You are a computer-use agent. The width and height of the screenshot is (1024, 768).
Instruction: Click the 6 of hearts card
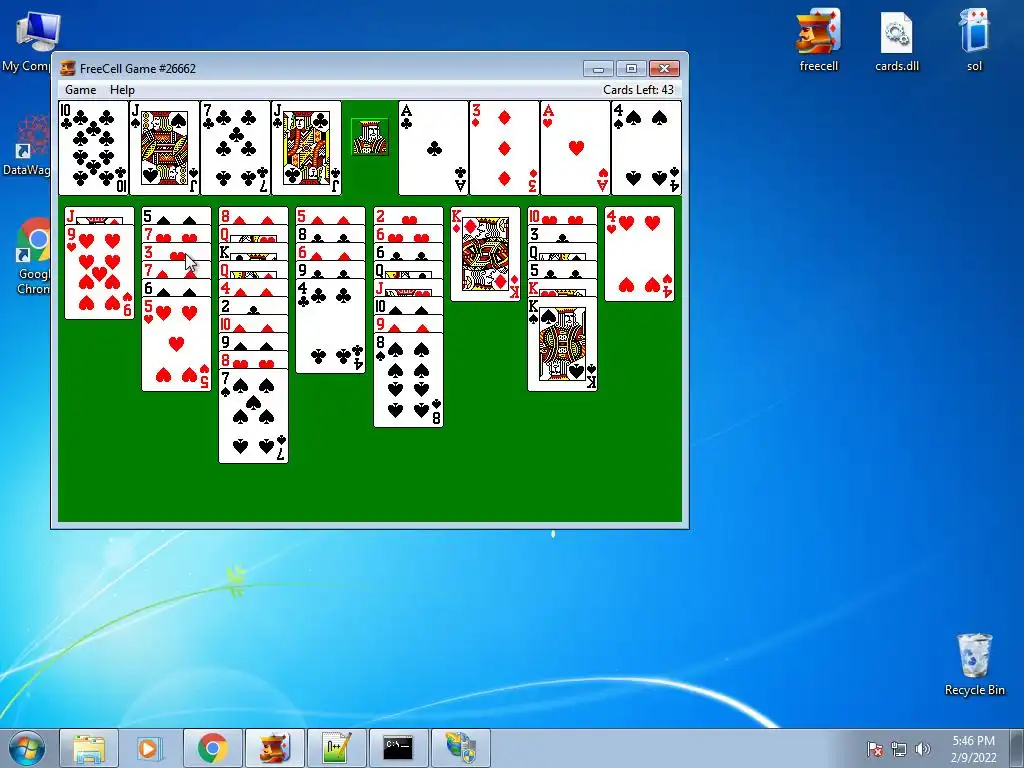tap(408, 234)
